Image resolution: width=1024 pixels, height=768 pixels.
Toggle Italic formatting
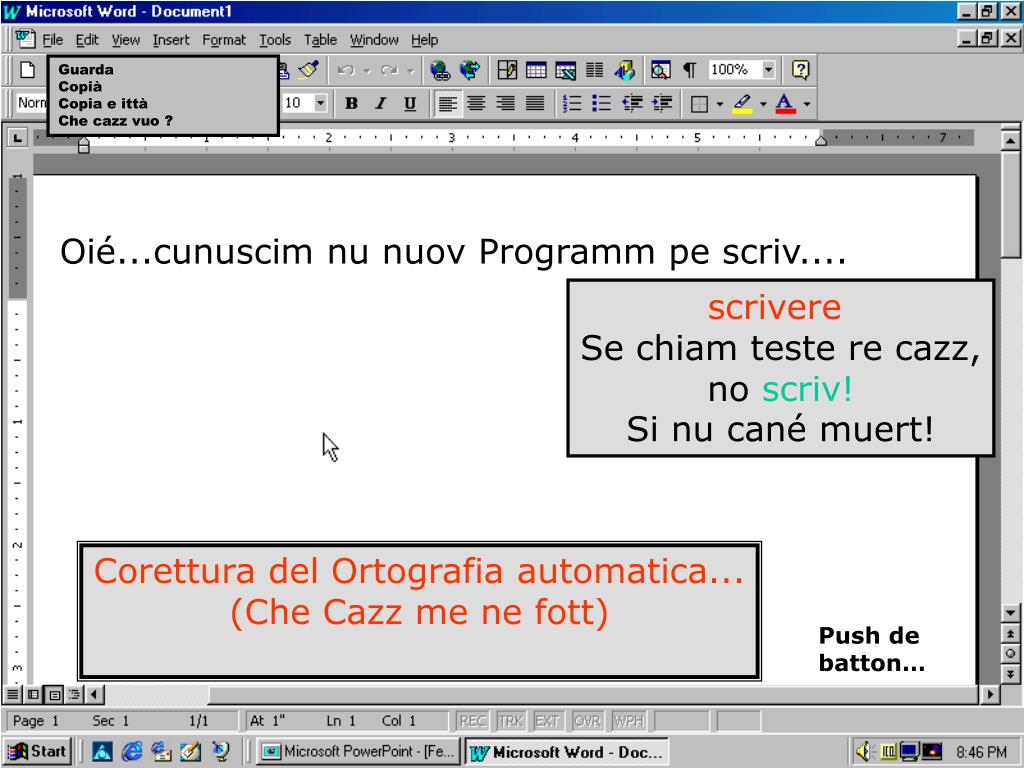(x=381, y=103)
